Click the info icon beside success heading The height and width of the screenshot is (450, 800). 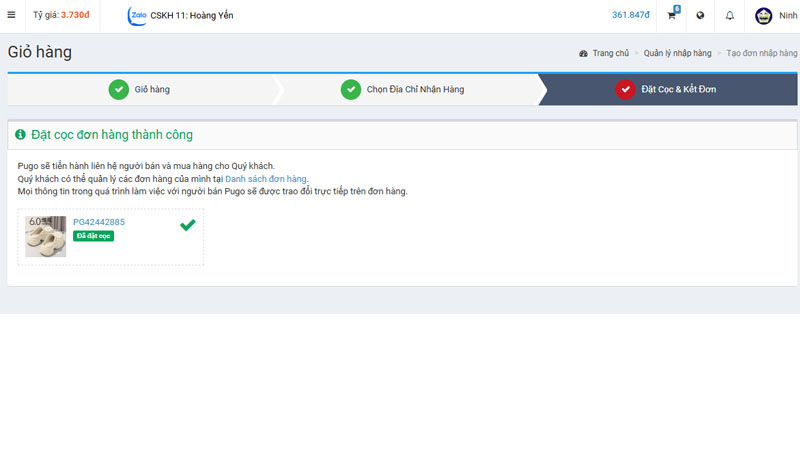(20, 135)
